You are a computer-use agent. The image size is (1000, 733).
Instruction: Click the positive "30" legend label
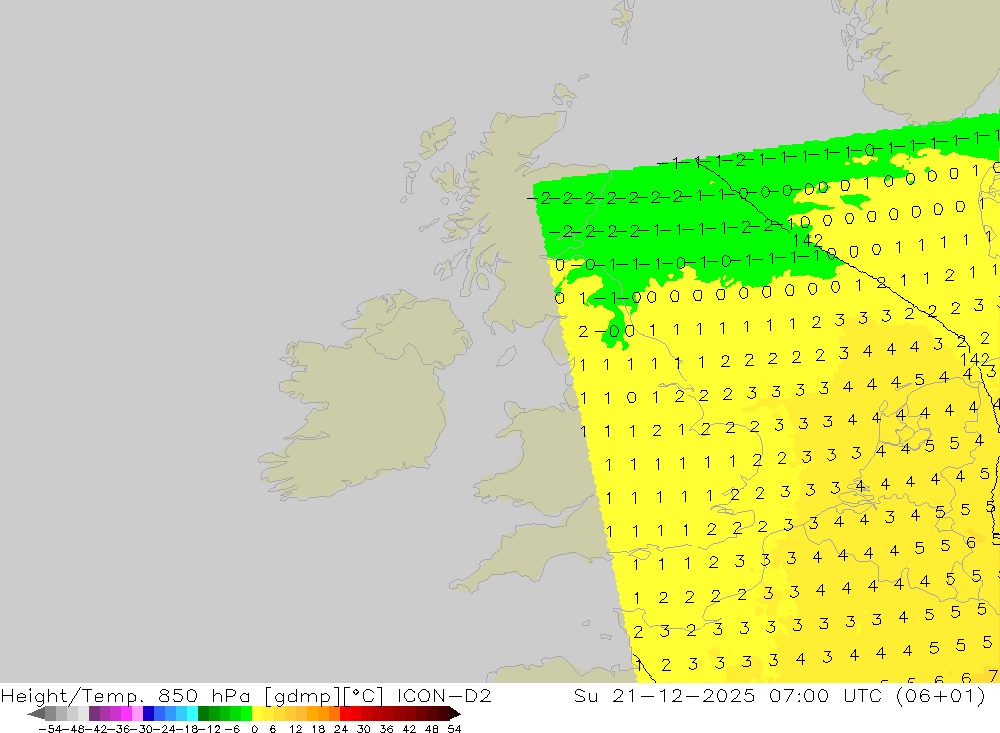pyautogui.click(x=364, y=729)
